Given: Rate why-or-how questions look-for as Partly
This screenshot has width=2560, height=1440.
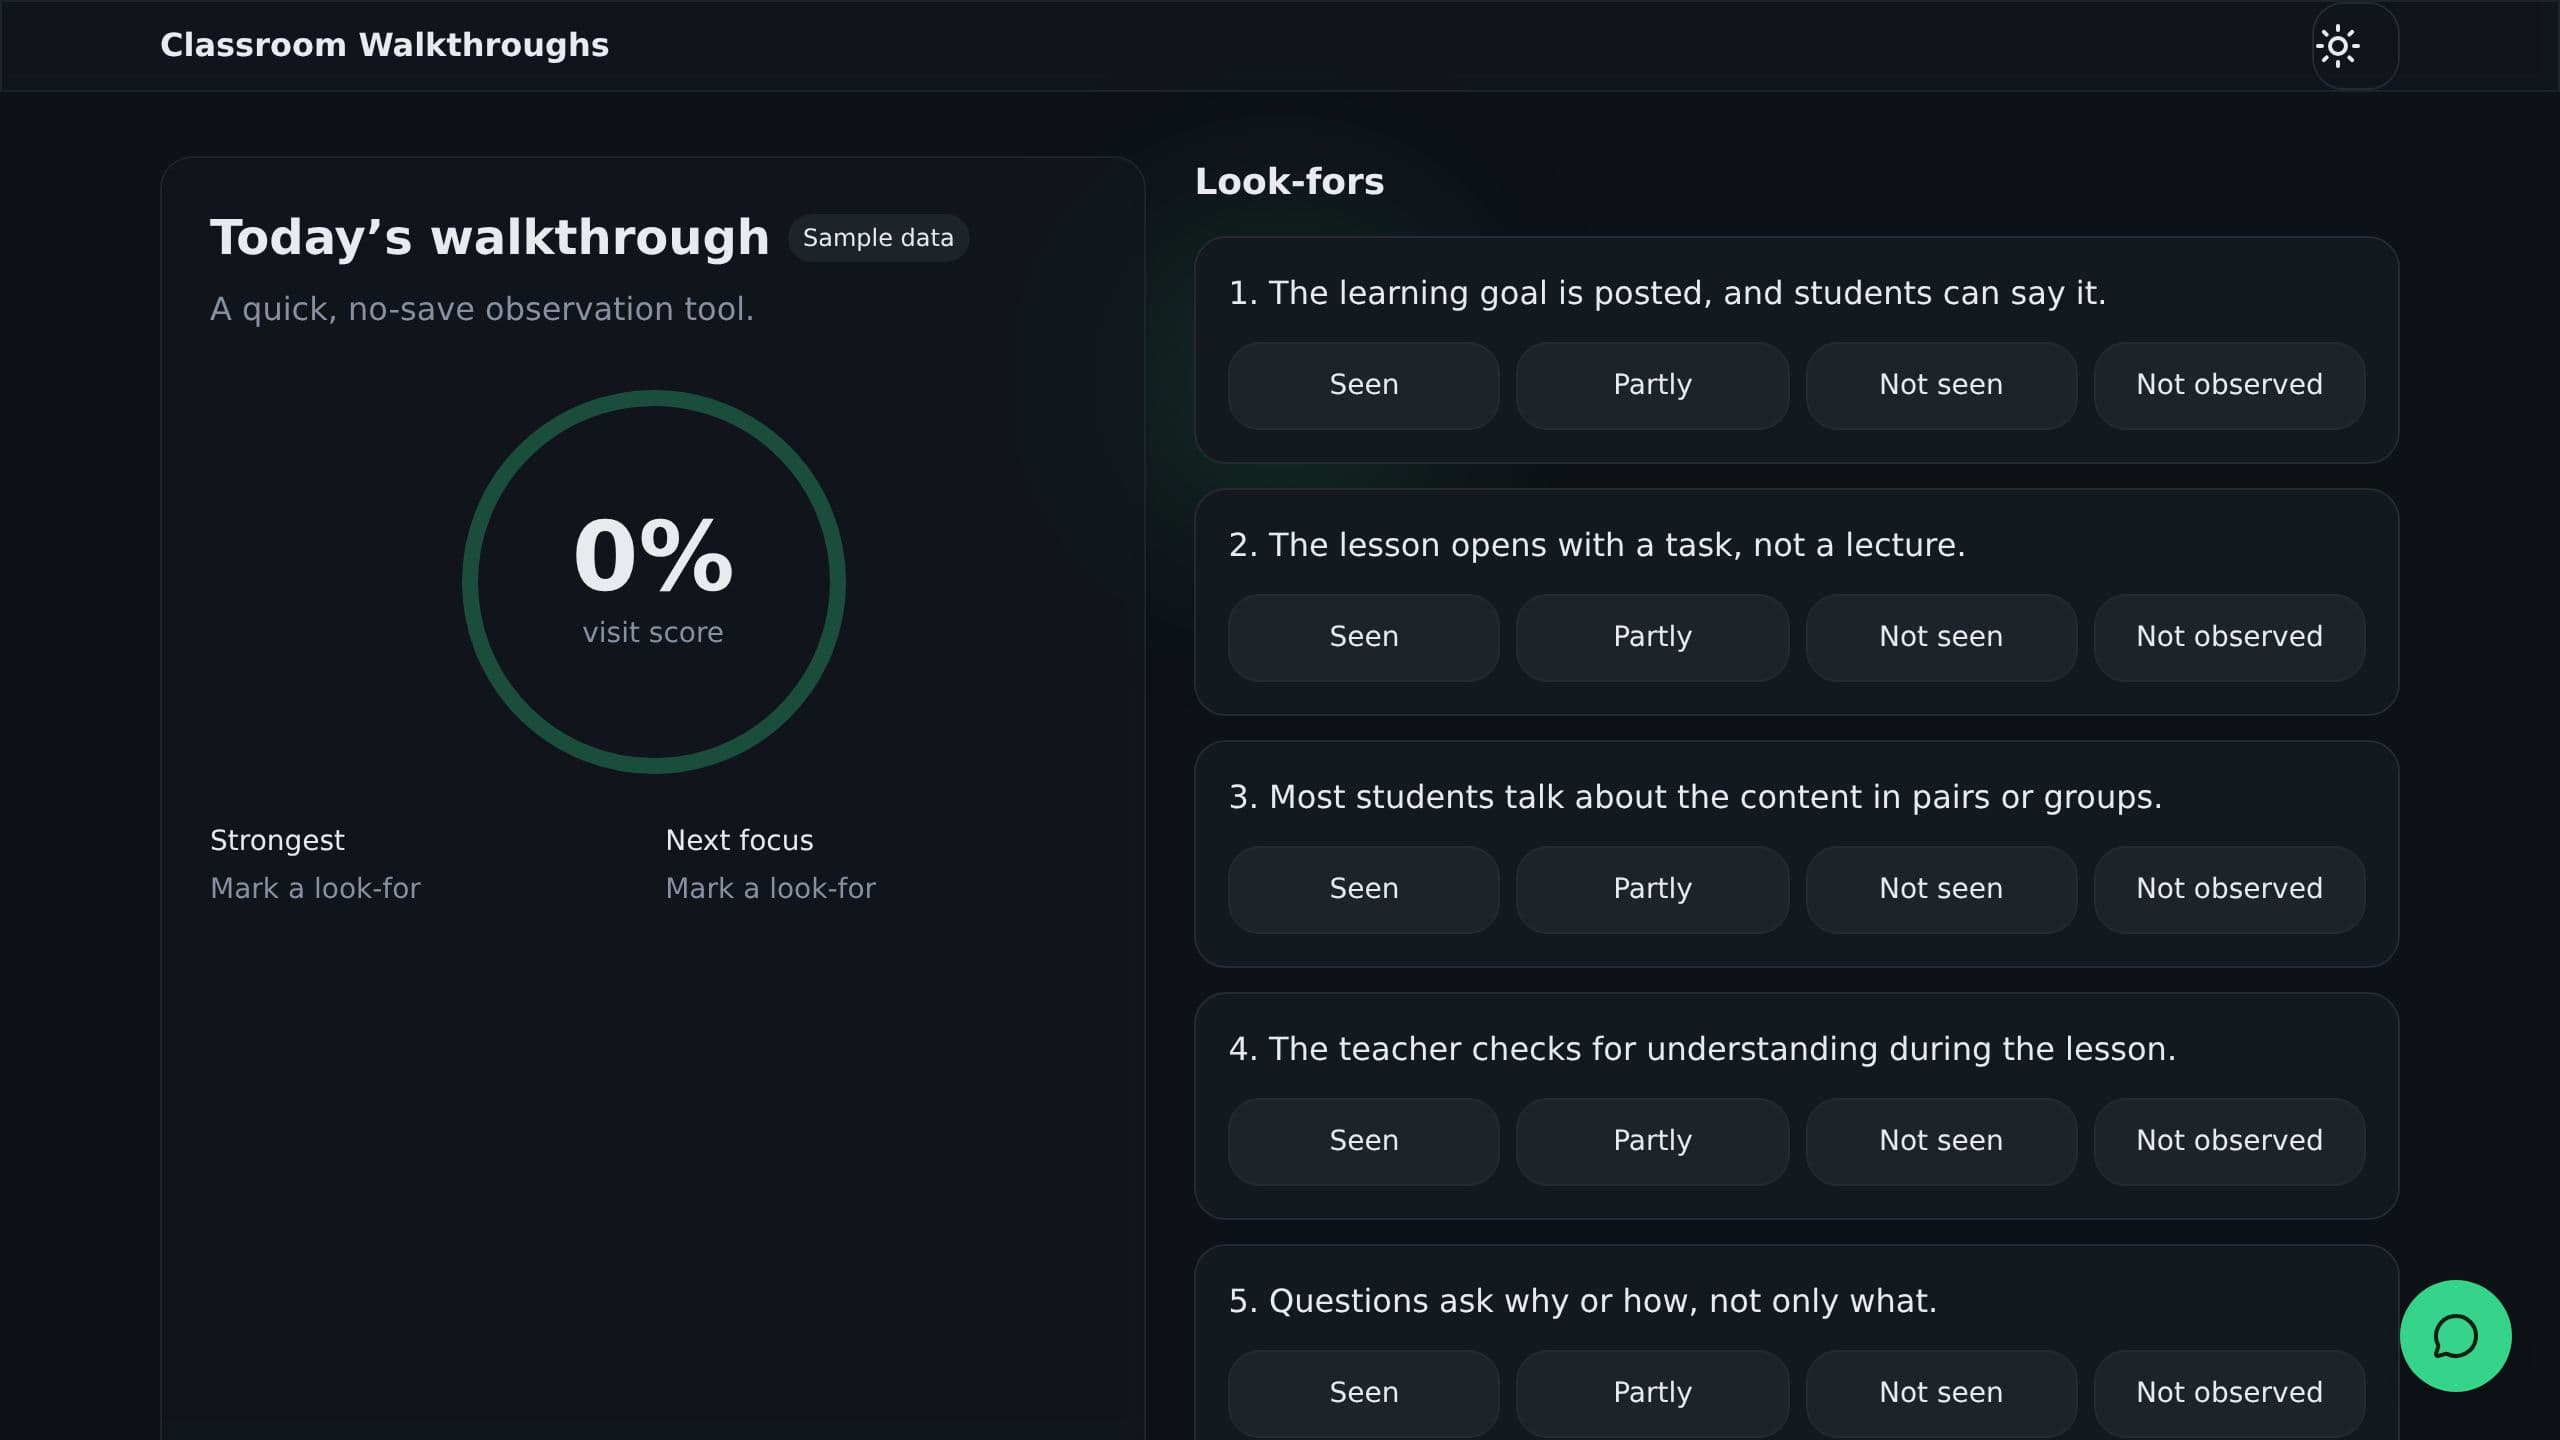Looking at the screenshot, I should tap(1652, 1393).
